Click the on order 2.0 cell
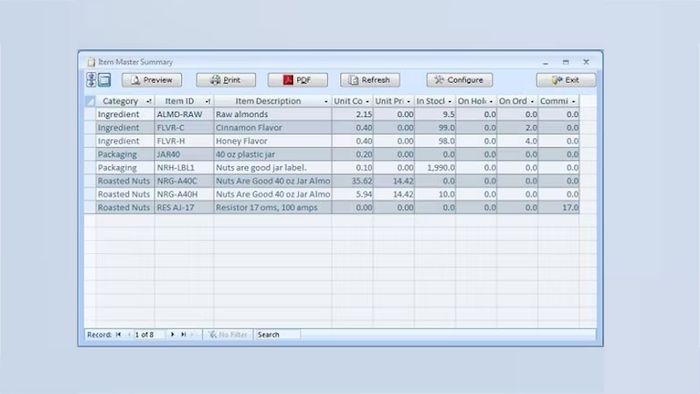The height and width of the screenshot is (394, 700). pos(517,128)
